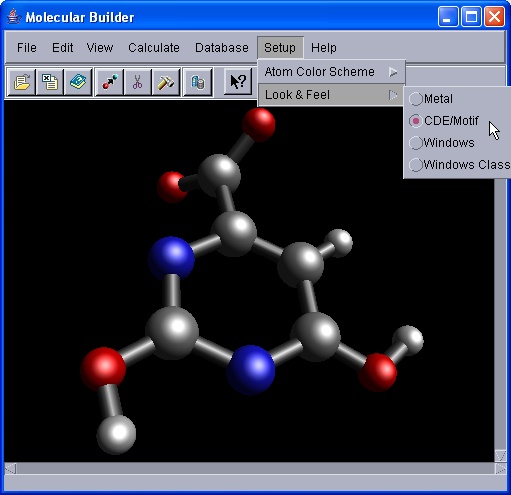
Task: Click the Setup menu item
Action: 280,48
